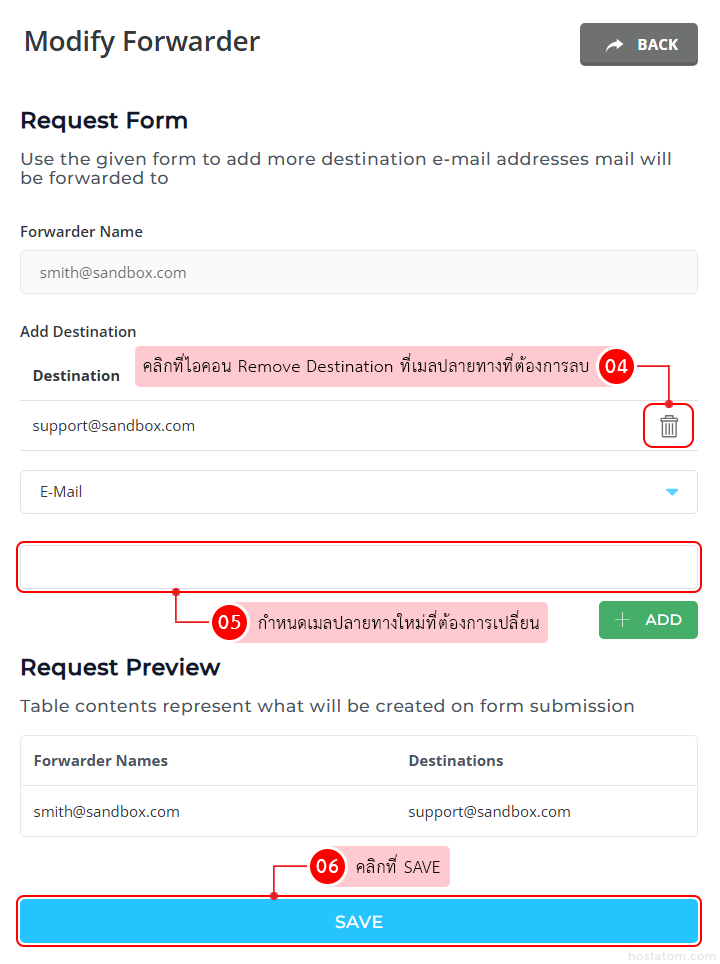Click the Modify Forwarder page title
This screenshot has width=720, height=964.
[142, 42]
